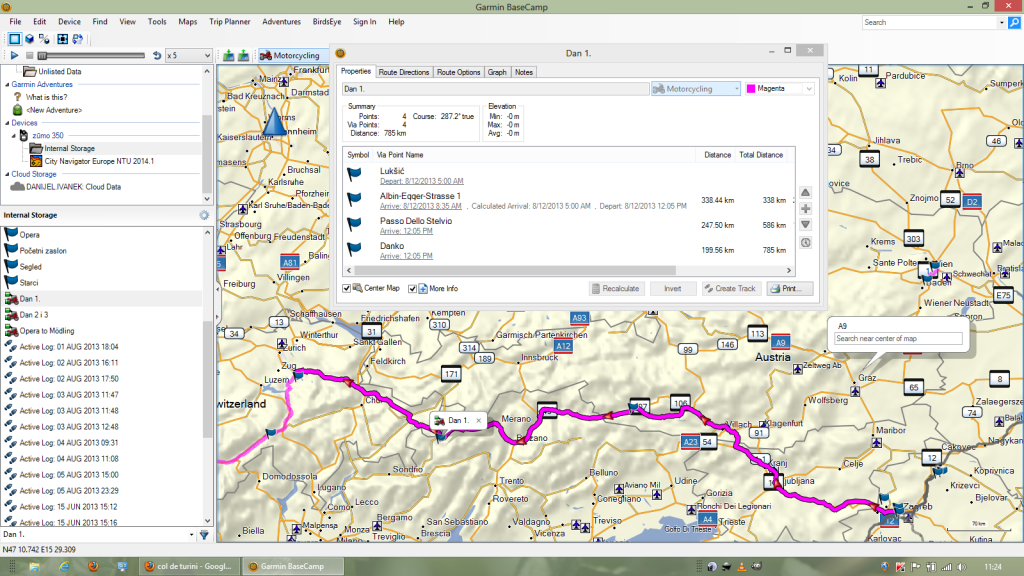Click the Invert button
Viewport: 1024px width, 576px height.
(x=673, y=289)
